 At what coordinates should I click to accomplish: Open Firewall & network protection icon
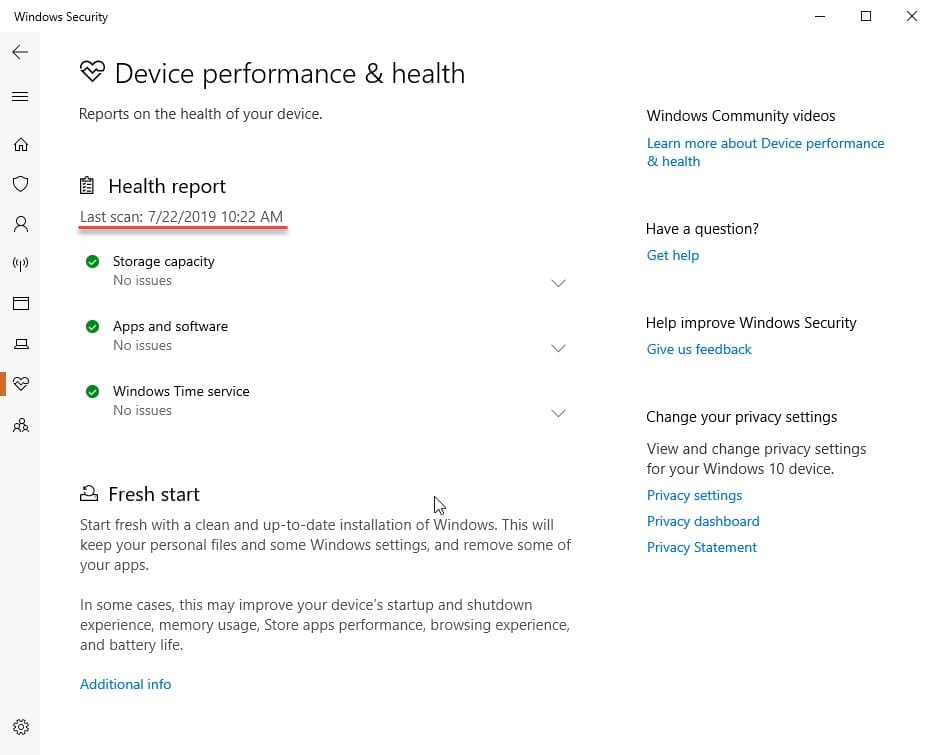21,264
